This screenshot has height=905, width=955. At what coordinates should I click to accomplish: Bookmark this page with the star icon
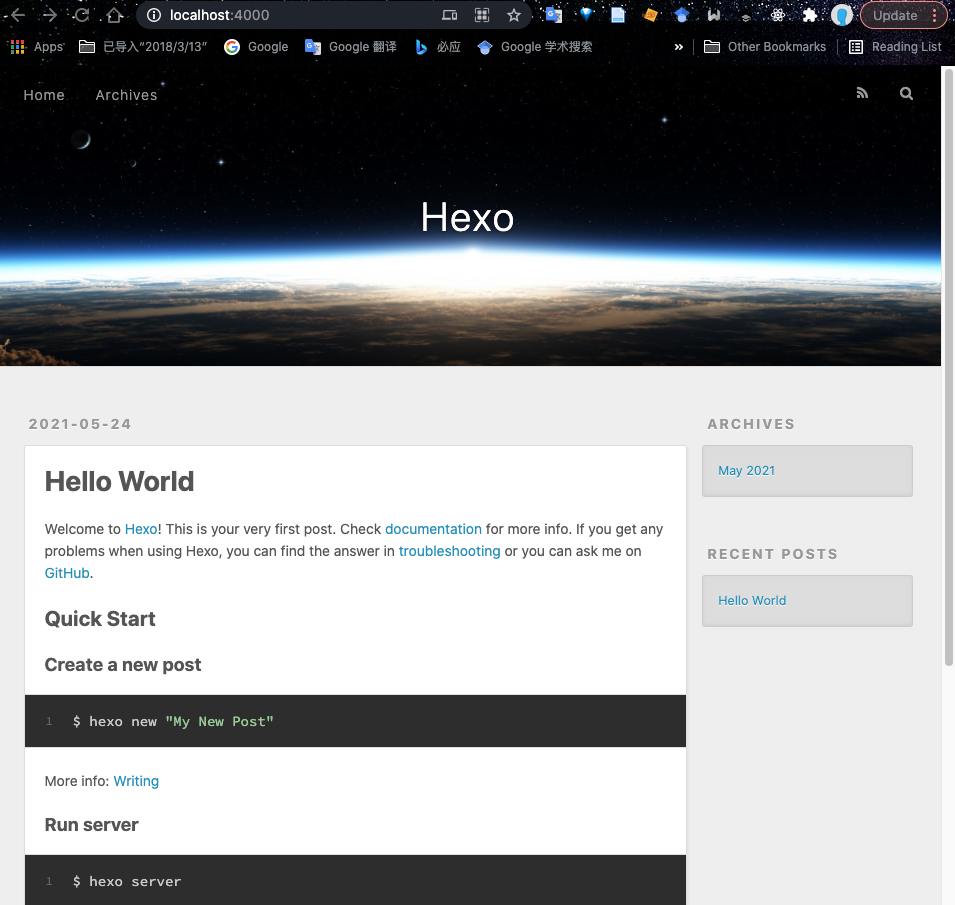(x=514, y=15)
